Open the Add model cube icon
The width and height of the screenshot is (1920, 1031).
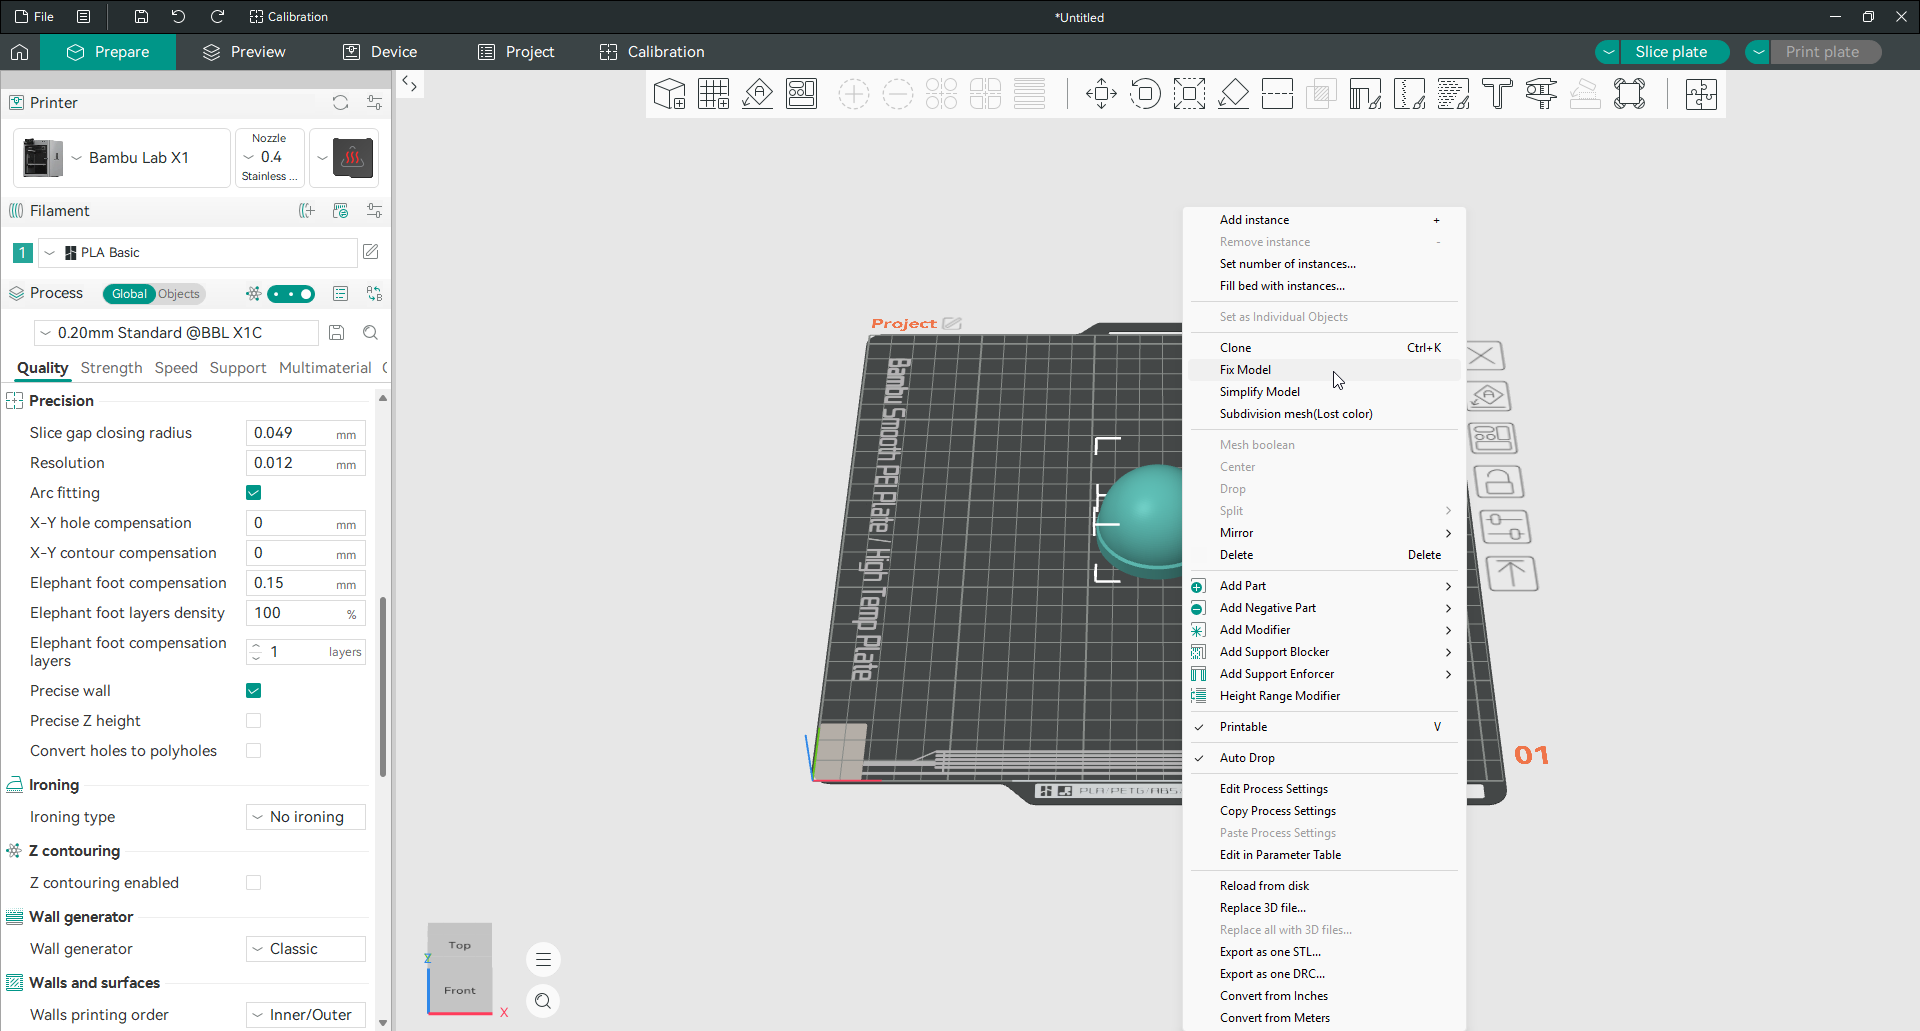click(x=669, y=94)
